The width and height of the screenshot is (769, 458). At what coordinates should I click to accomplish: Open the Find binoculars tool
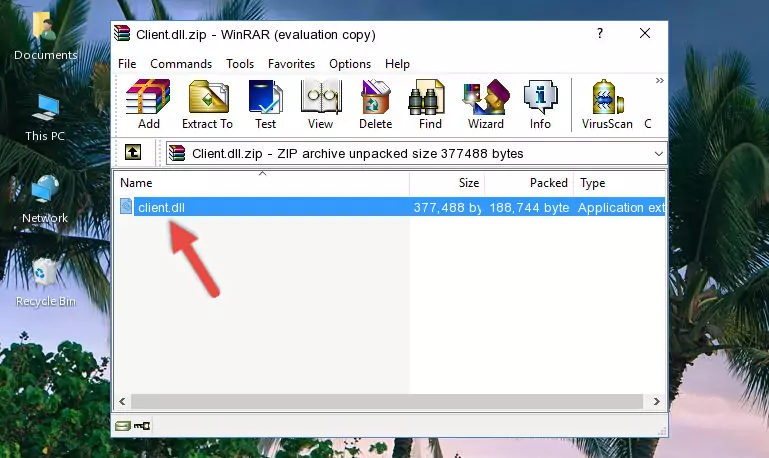click(x=430, y=104)
